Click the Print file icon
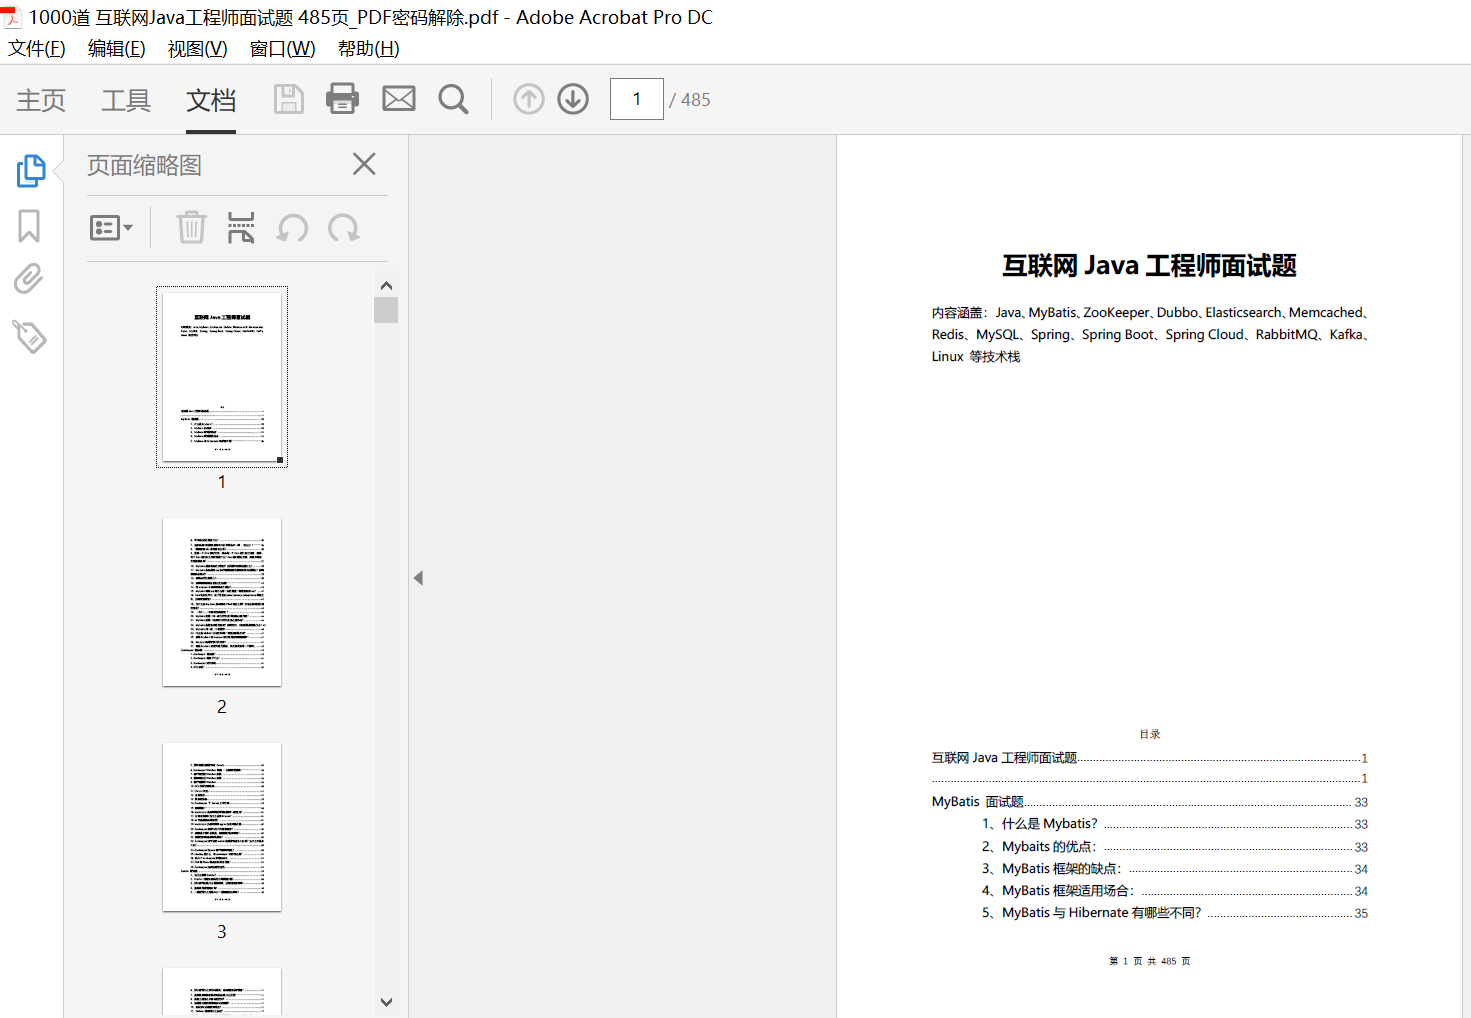The width and height of the screenshot is (1471, 1018). (342, 99)
